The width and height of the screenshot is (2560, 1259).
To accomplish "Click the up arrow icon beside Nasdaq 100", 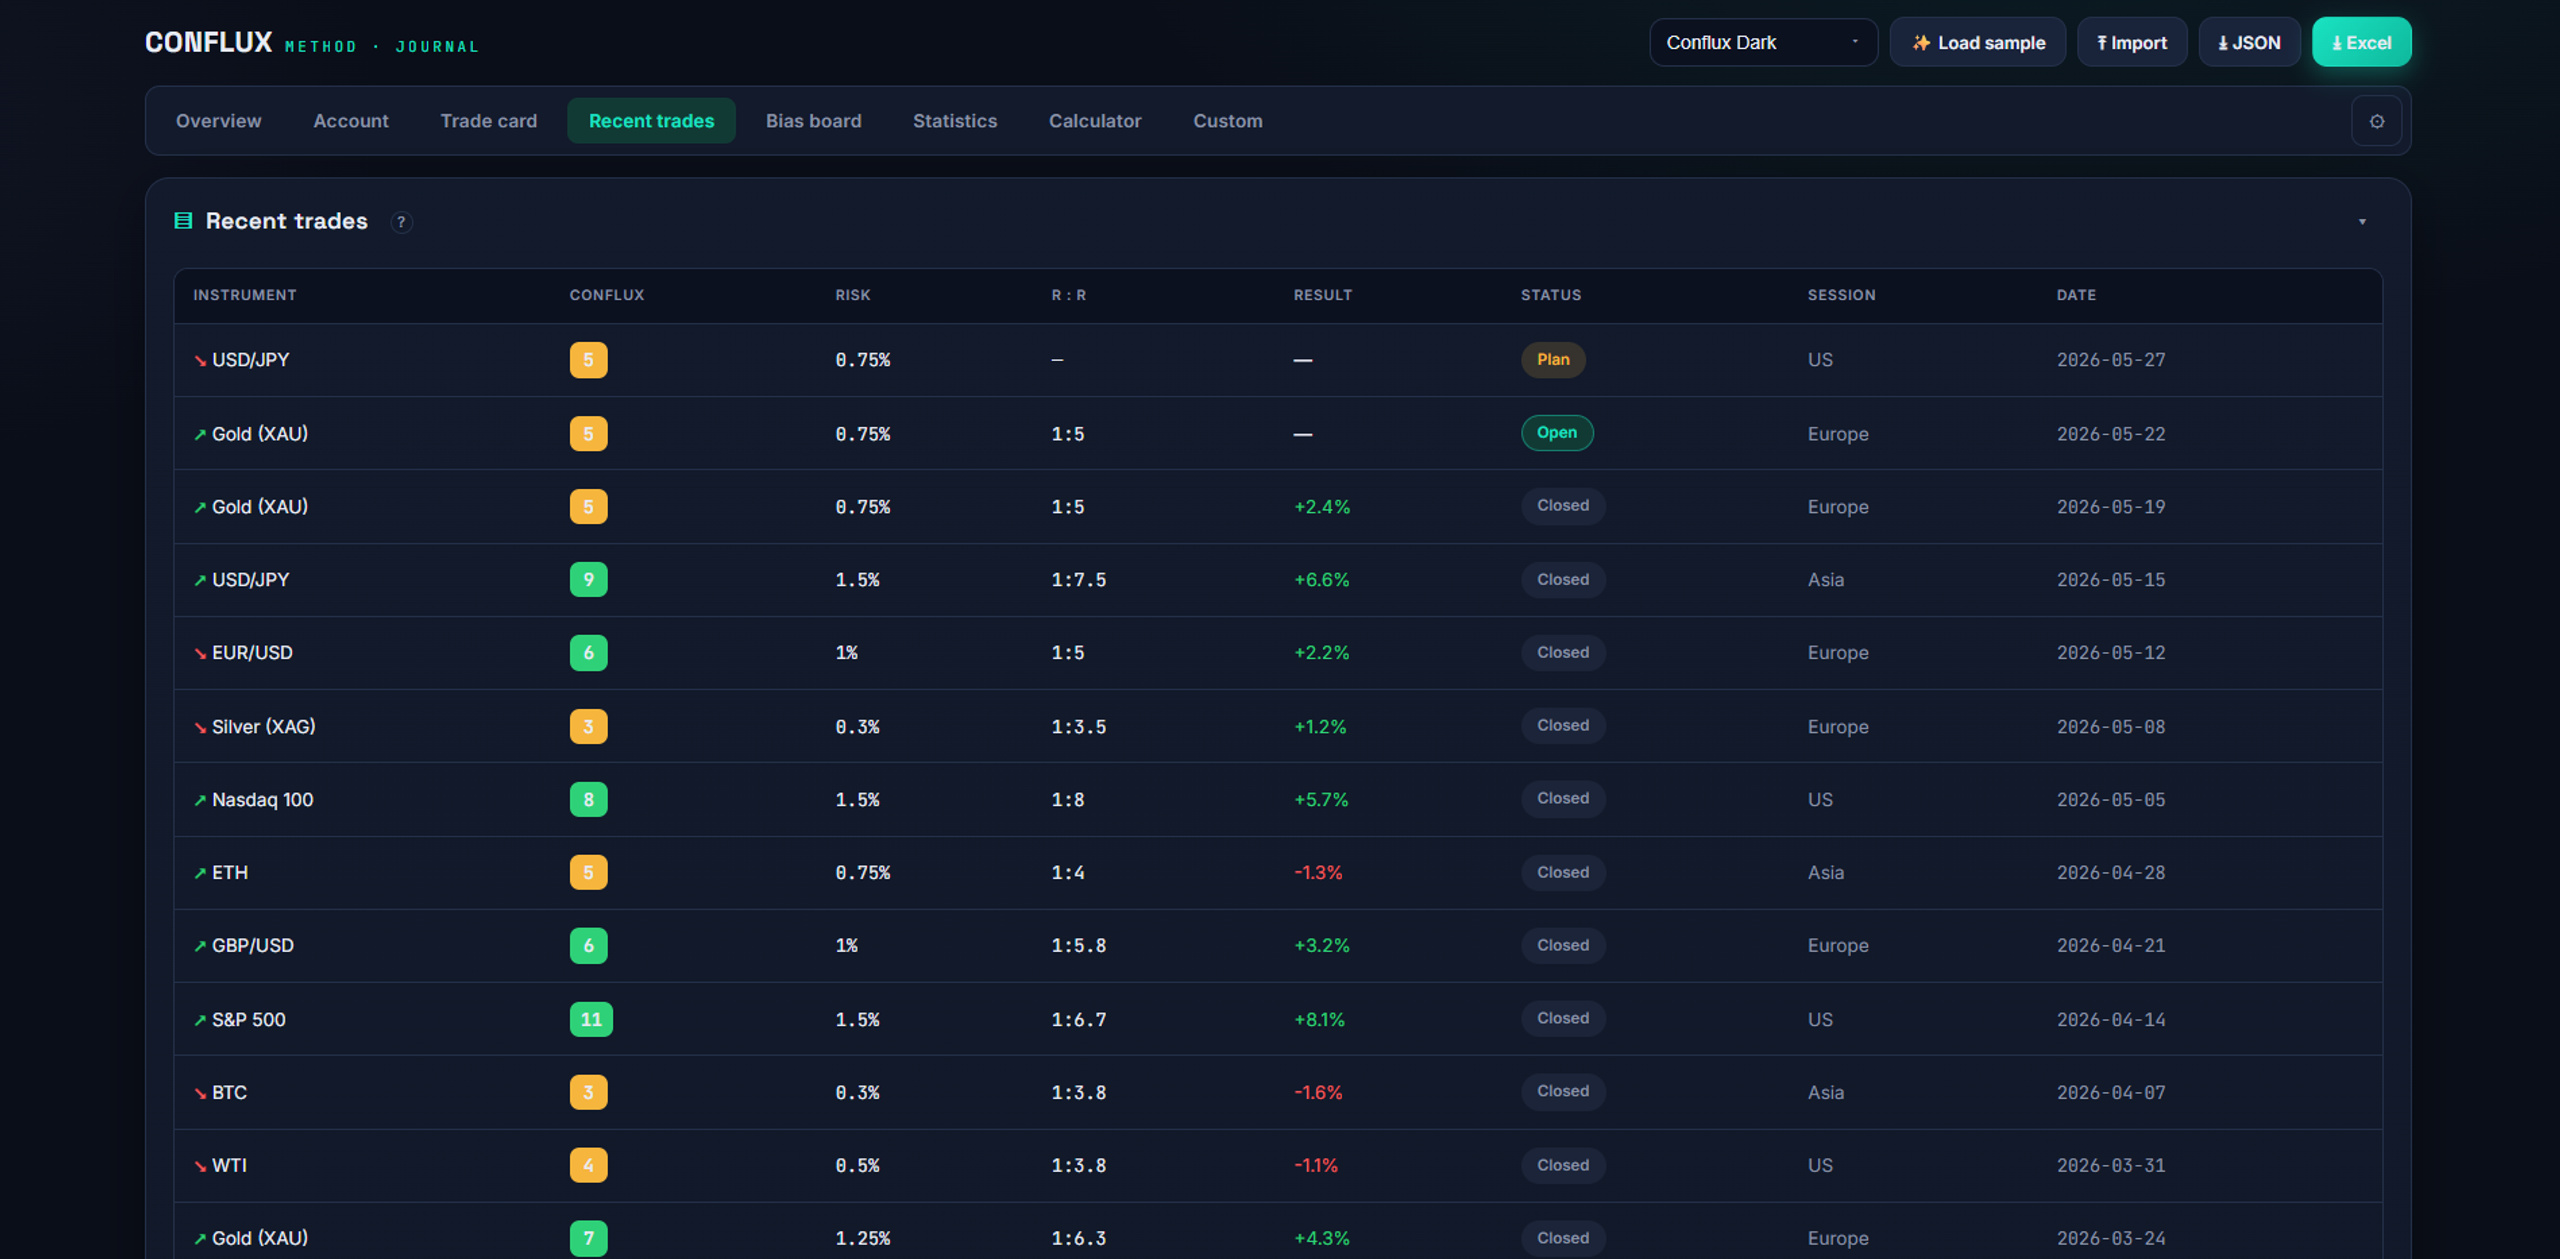I will coord(200,800).
